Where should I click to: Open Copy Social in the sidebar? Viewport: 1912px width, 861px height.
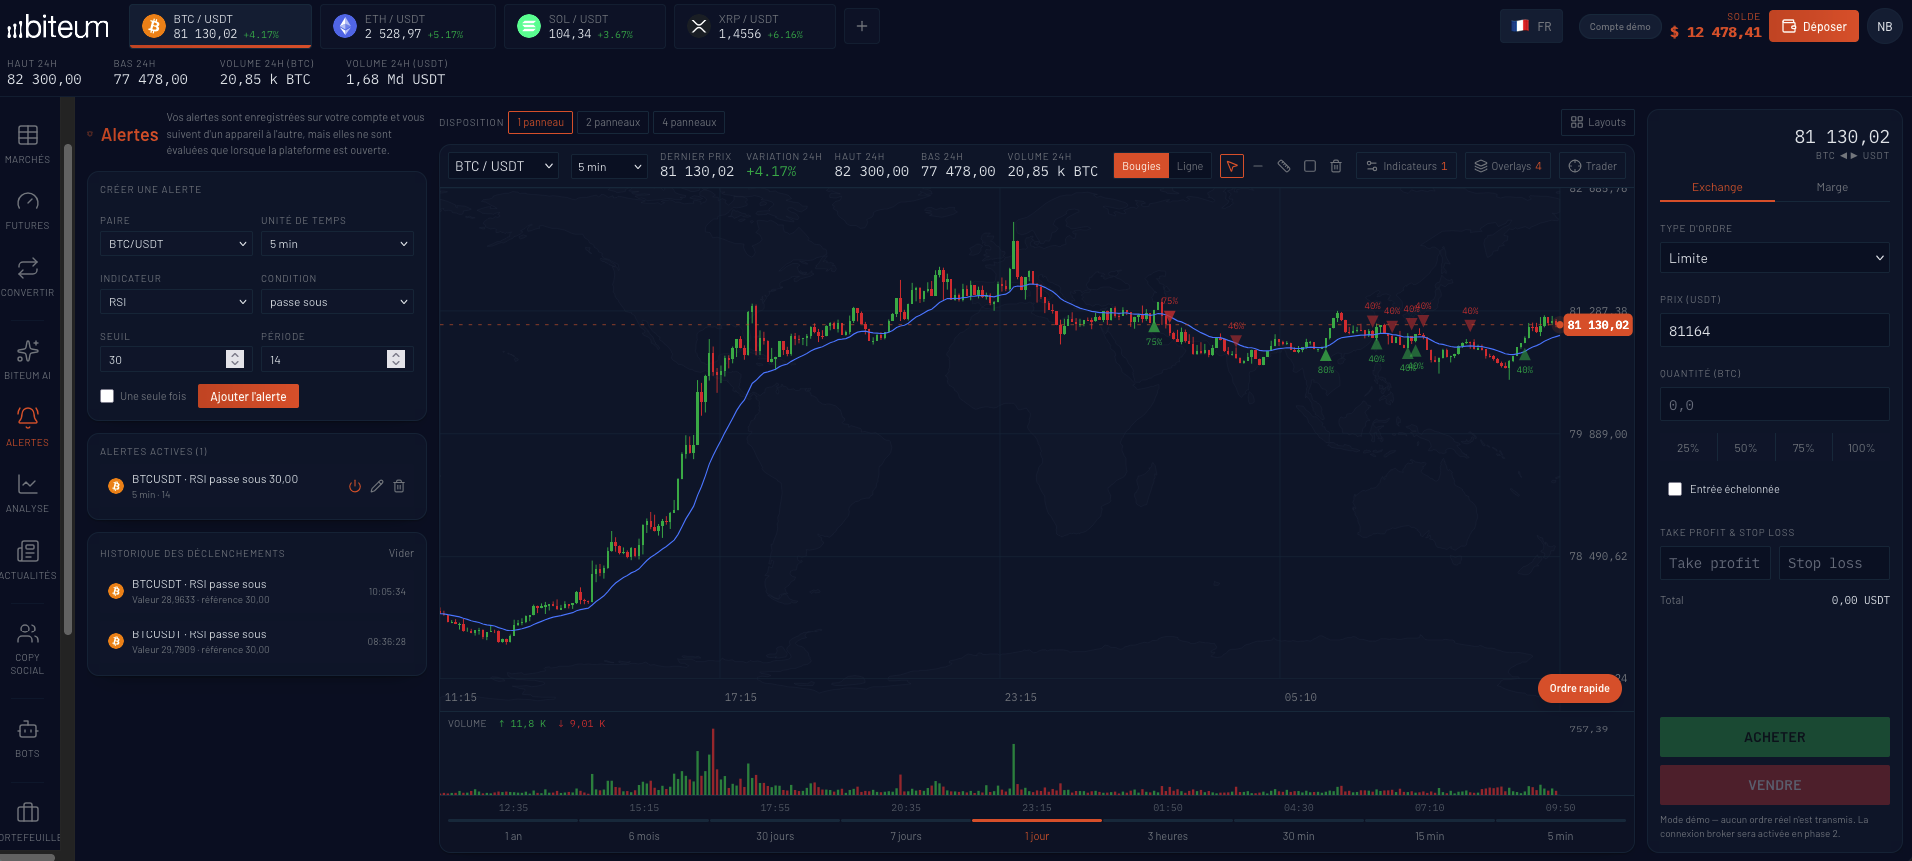pyautogui.click(x=27, y=648)
